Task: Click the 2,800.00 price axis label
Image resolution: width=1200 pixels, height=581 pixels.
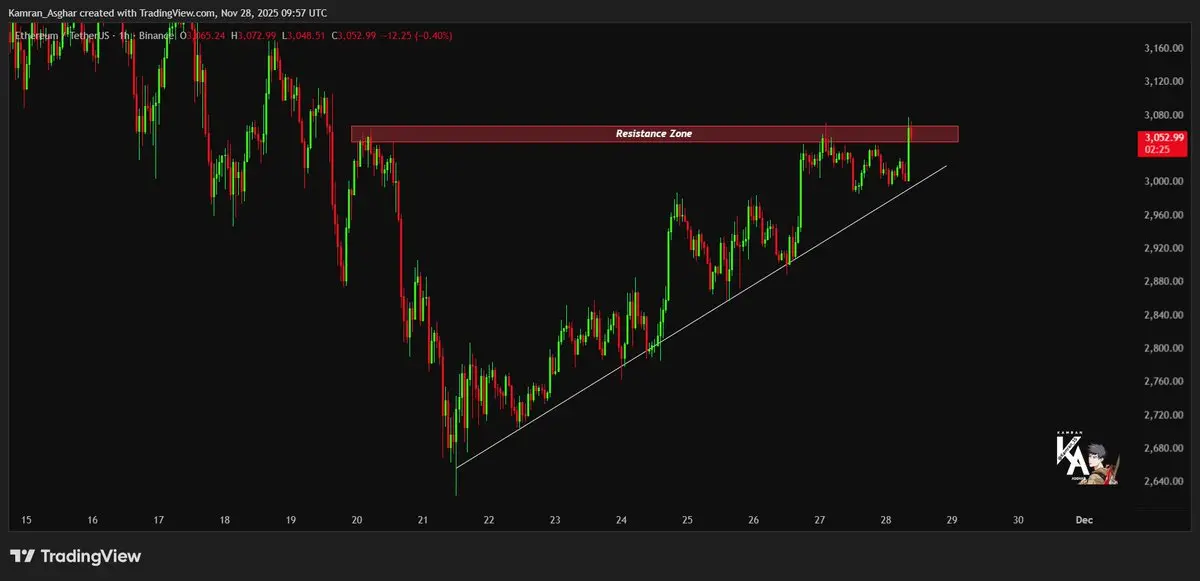Action: tap(1162, 348)
